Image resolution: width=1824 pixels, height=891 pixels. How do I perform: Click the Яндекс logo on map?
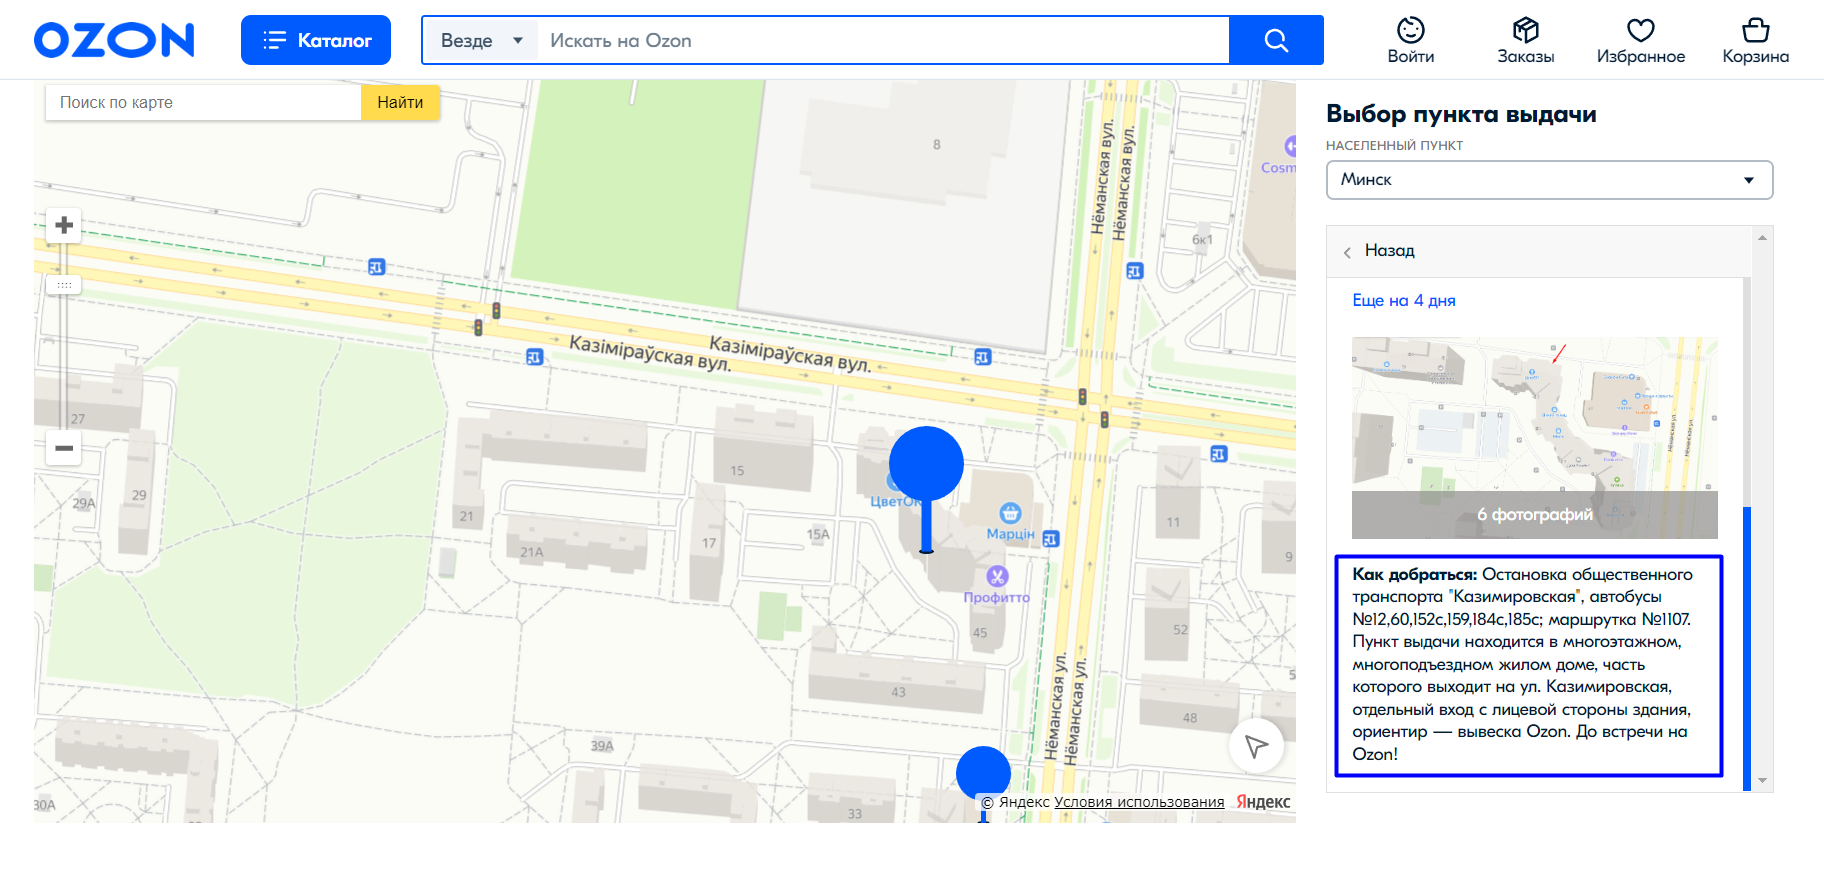1263,802
